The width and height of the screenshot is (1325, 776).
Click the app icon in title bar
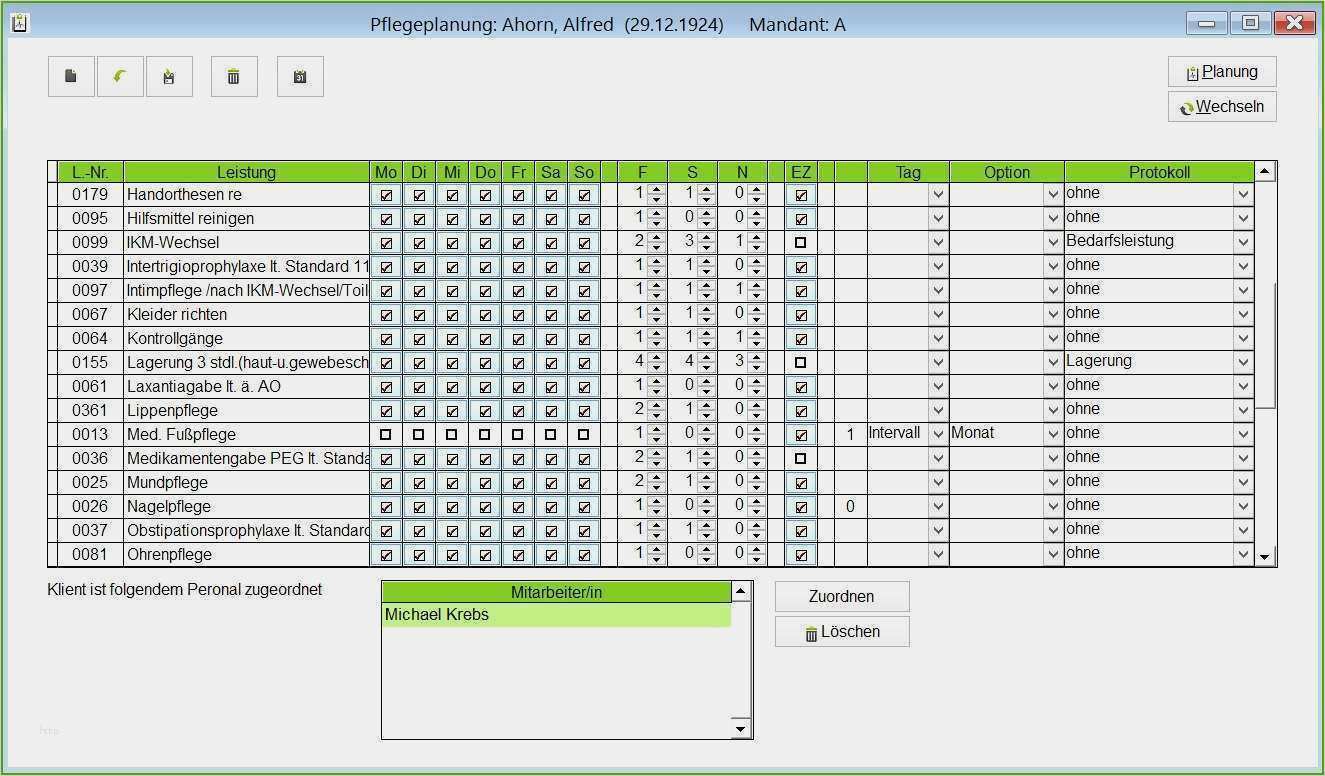tap(19, 23)
